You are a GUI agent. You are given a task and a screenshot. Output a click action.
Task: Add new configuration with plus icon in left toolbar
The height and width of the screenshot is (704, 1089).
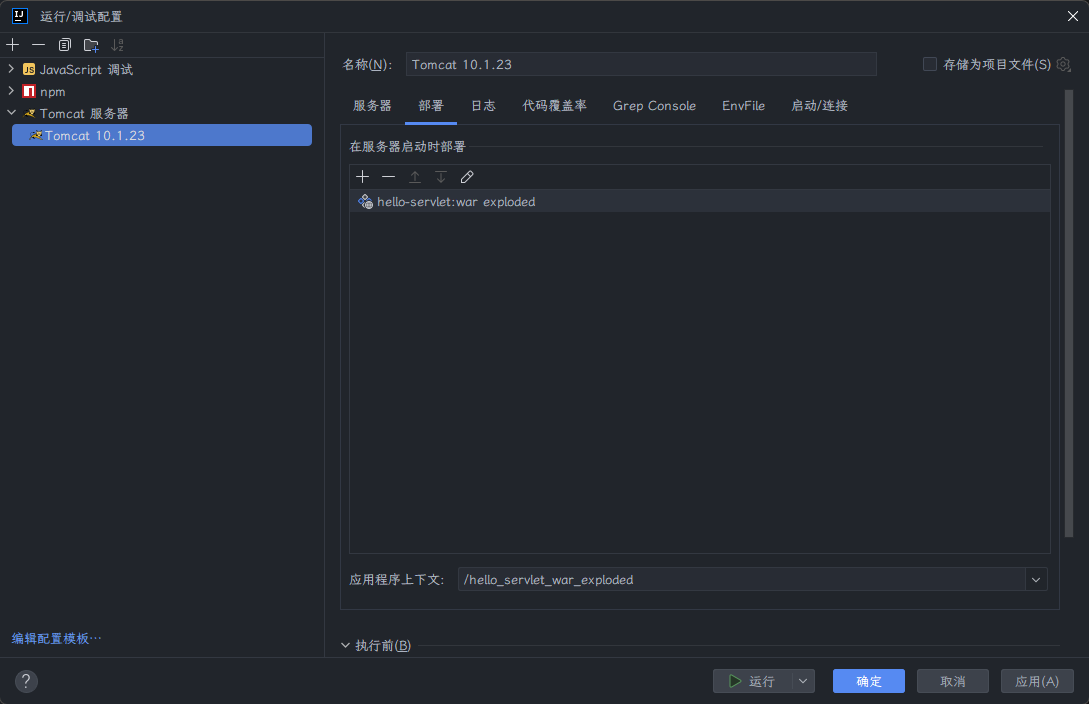(13, 45)
